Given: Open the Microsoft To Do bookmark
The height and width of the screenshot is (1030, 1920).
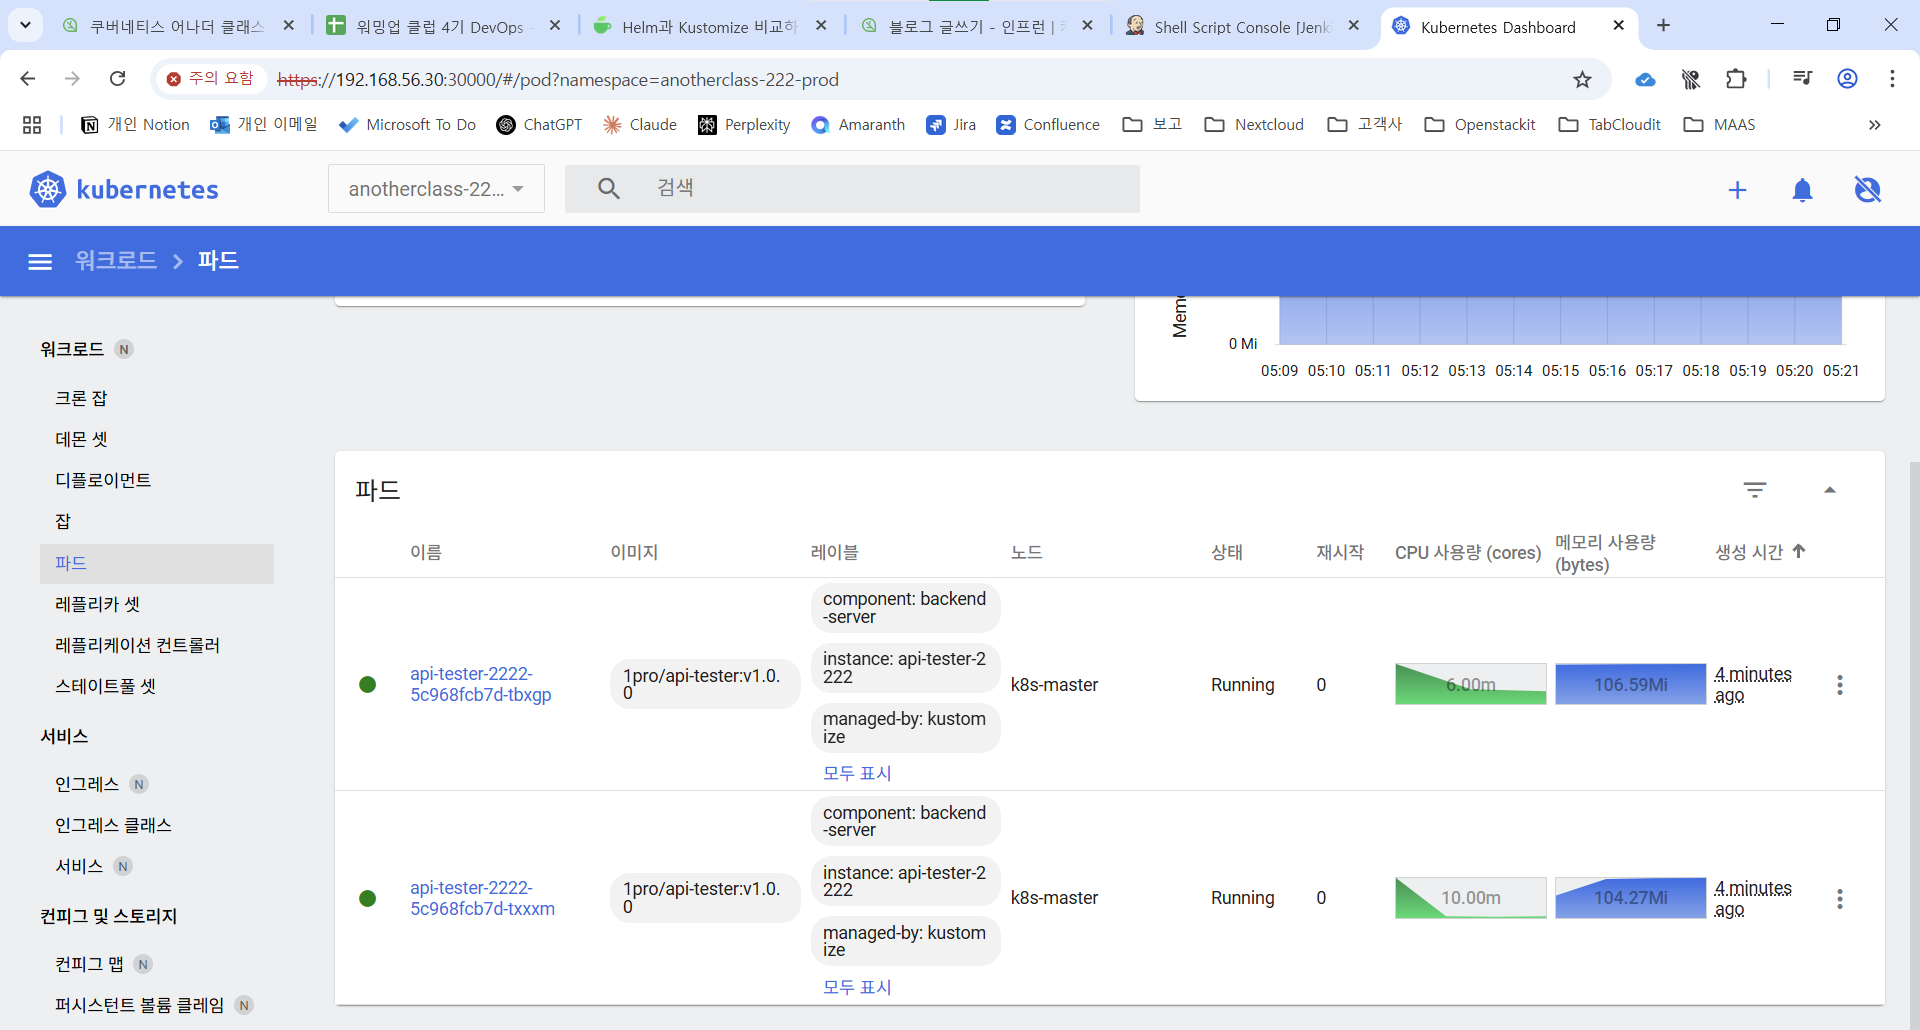Looking at the screenshot, I should (407, 125).
